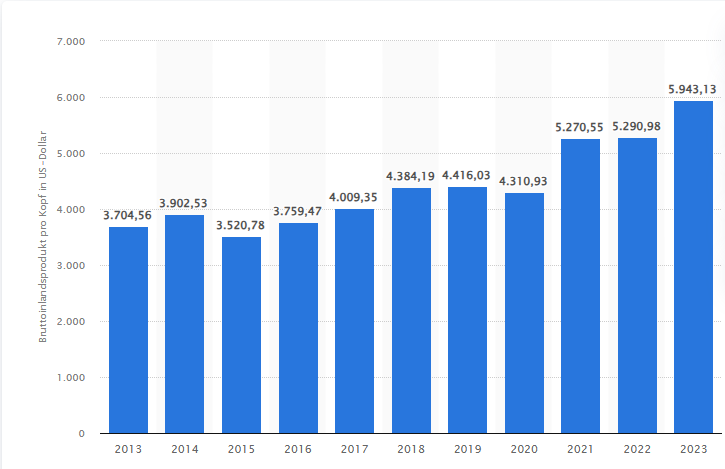This screenshot has height=469, width=725.
Task: Click the 2013 bar in the chart
Action: click(128, 330)
